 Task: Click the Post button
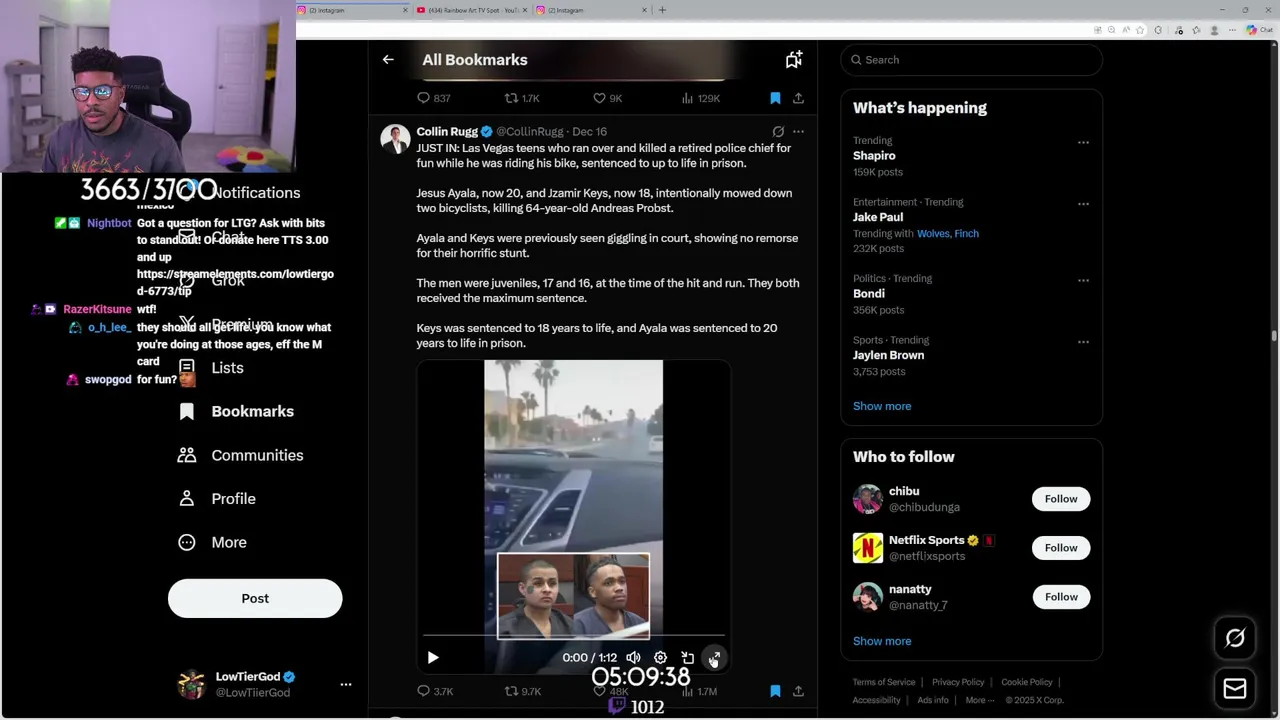(x=255, y=598)
